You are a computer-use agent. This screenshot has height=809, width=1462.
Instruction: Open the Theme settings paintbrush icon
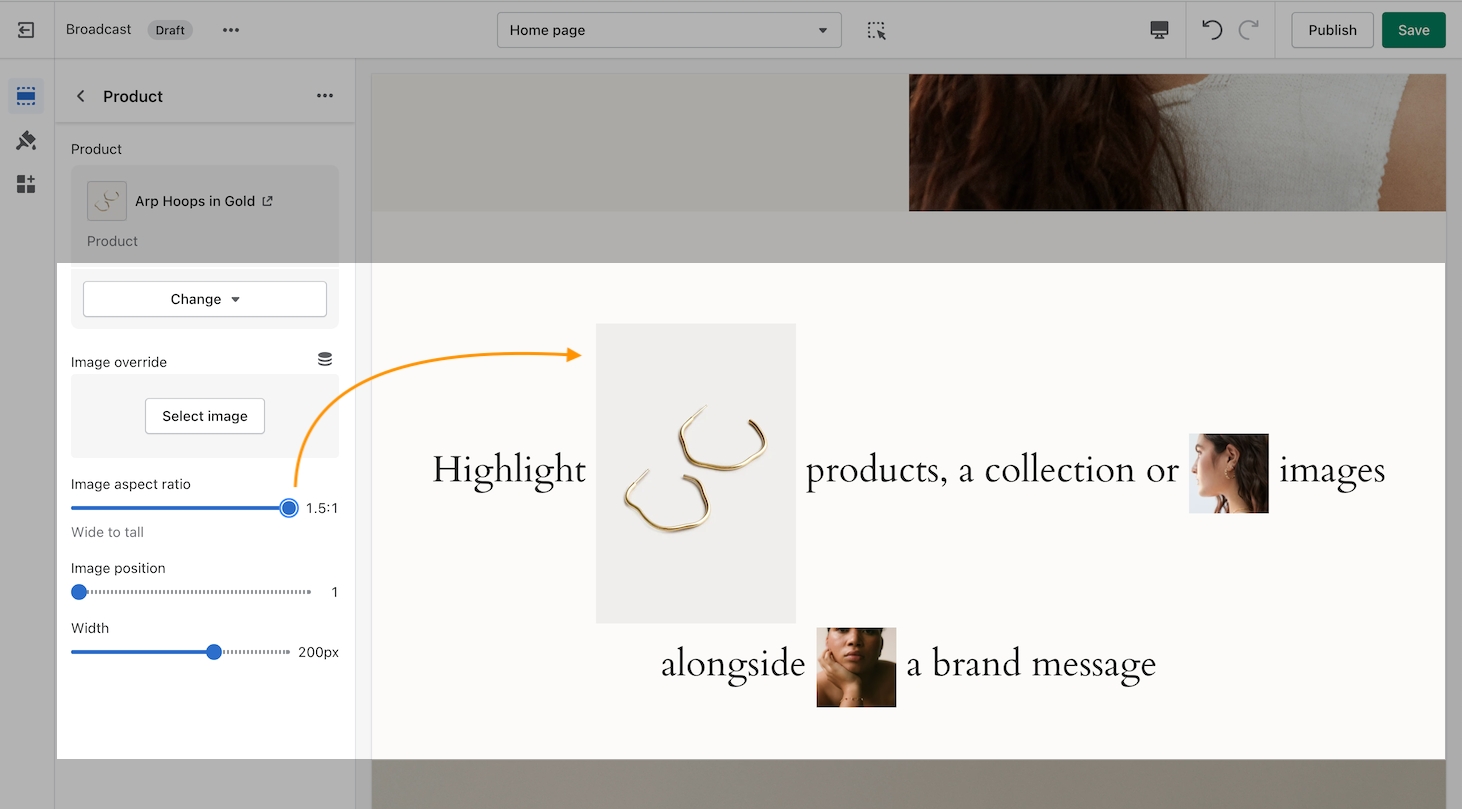[x=26, y=141]
